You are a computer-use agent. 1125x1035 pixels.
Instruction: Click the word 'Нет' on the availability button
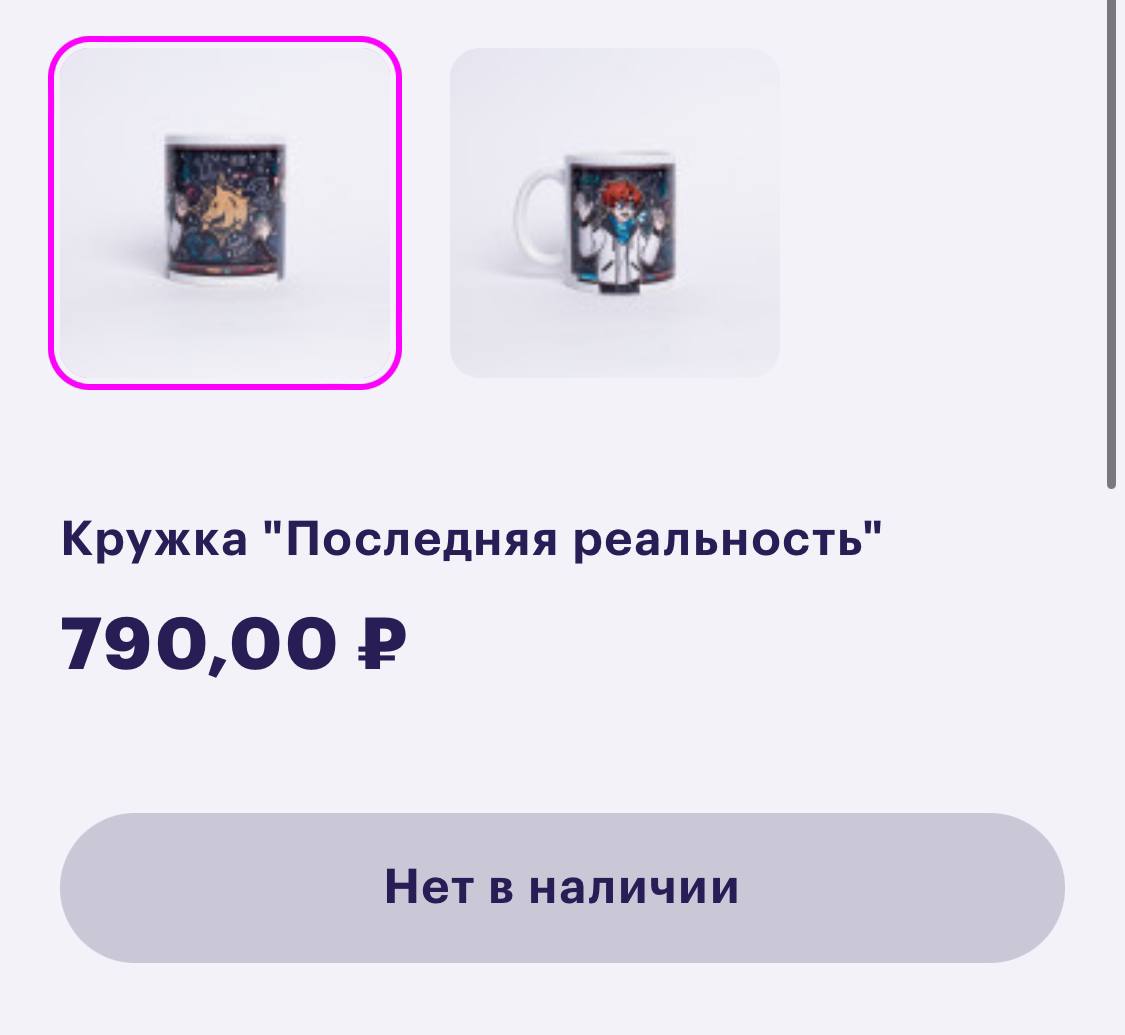[430, 887]
